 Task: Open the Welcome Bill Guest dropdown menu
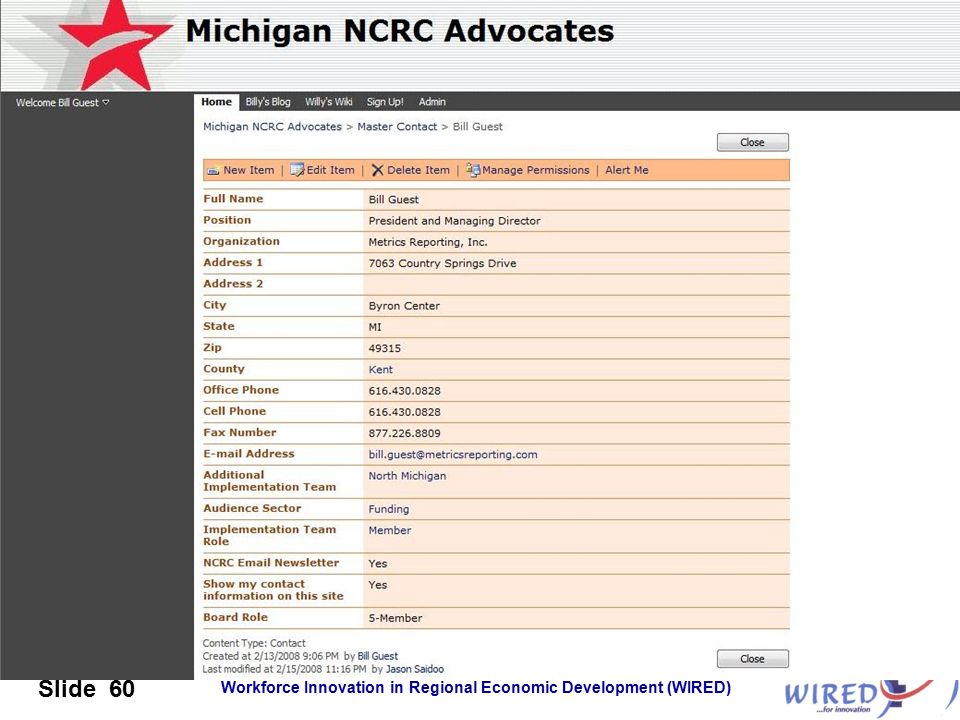coord(62,103)
